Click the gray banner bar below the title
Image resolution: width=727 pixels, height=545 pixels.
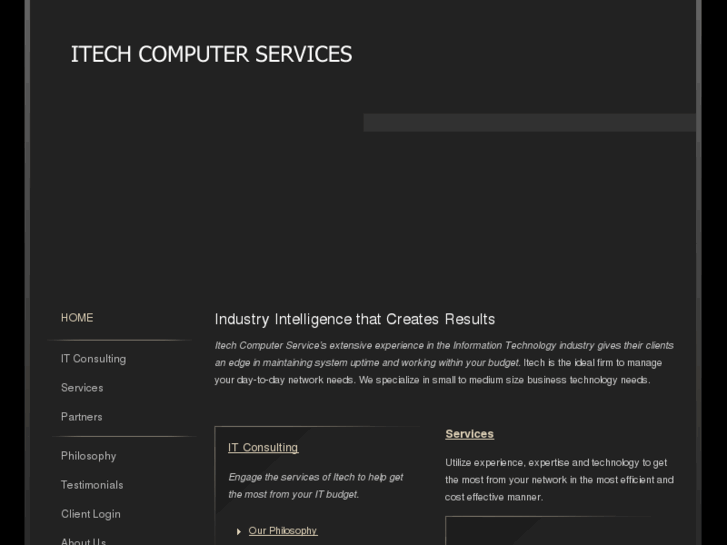[529, 123]
